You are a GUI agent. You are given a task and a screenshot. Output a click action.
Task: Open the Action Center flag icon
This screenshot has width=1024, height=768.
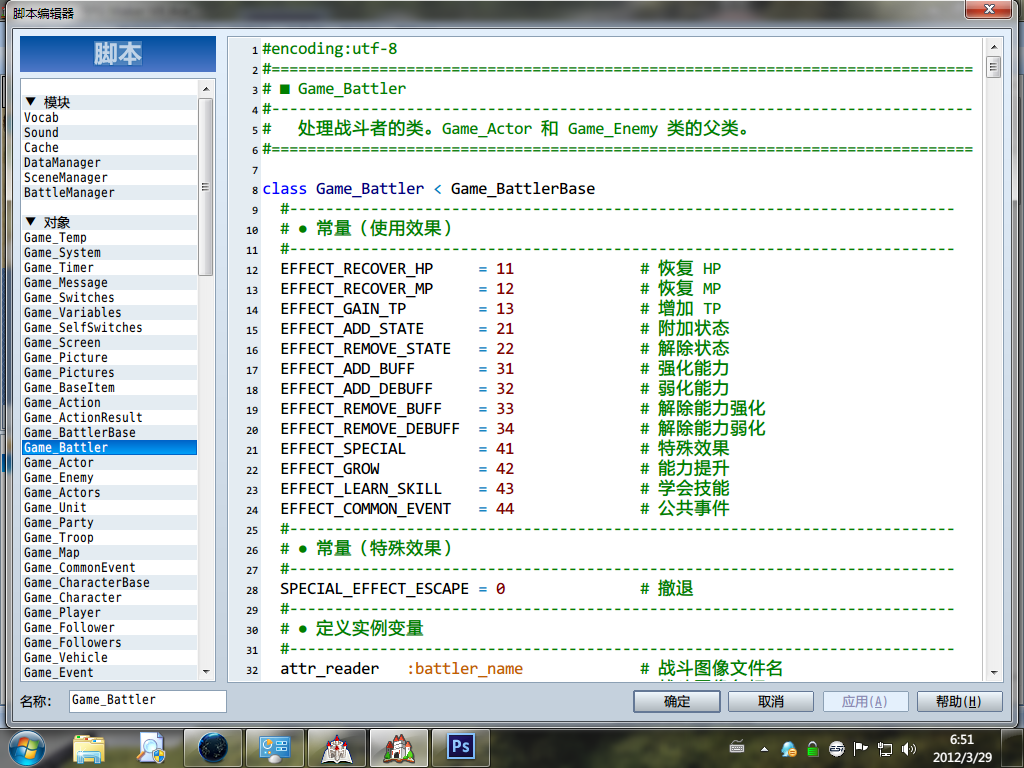[x=861, y=749]
